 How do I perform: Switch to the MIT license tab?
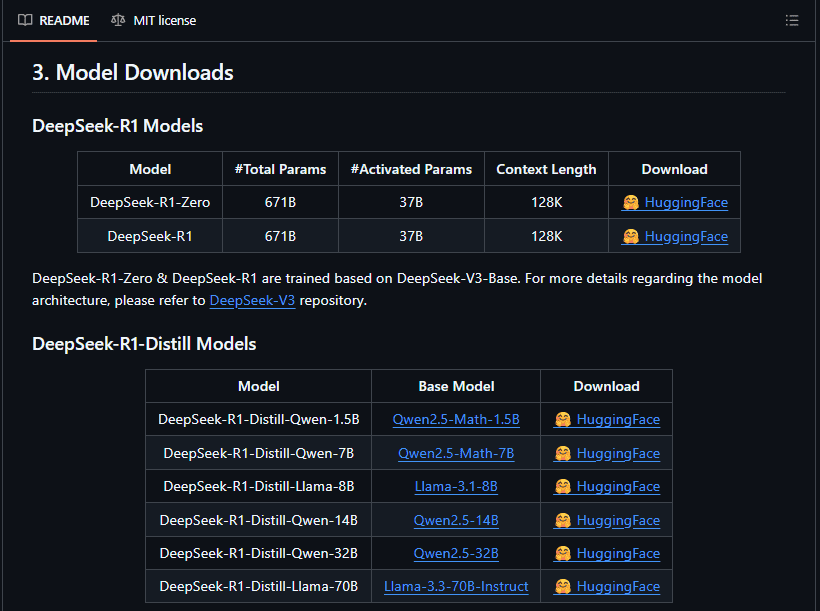(154, 20)
